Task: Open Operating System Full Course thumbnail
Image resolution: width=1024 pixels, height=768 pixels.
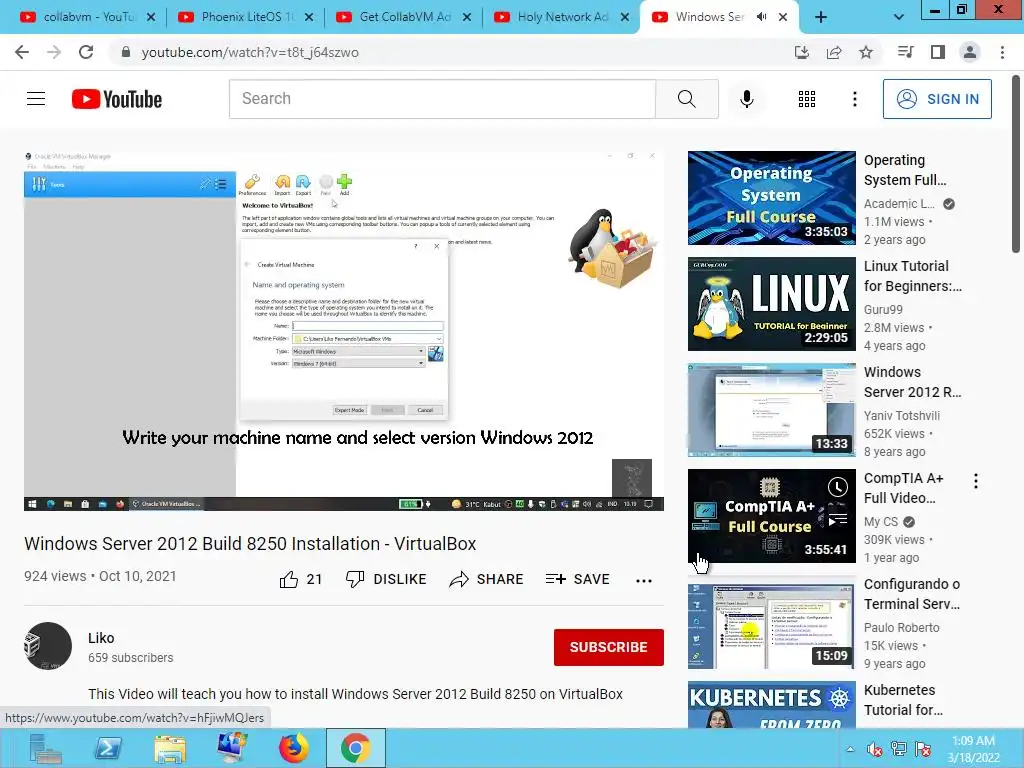Action: 771,198
